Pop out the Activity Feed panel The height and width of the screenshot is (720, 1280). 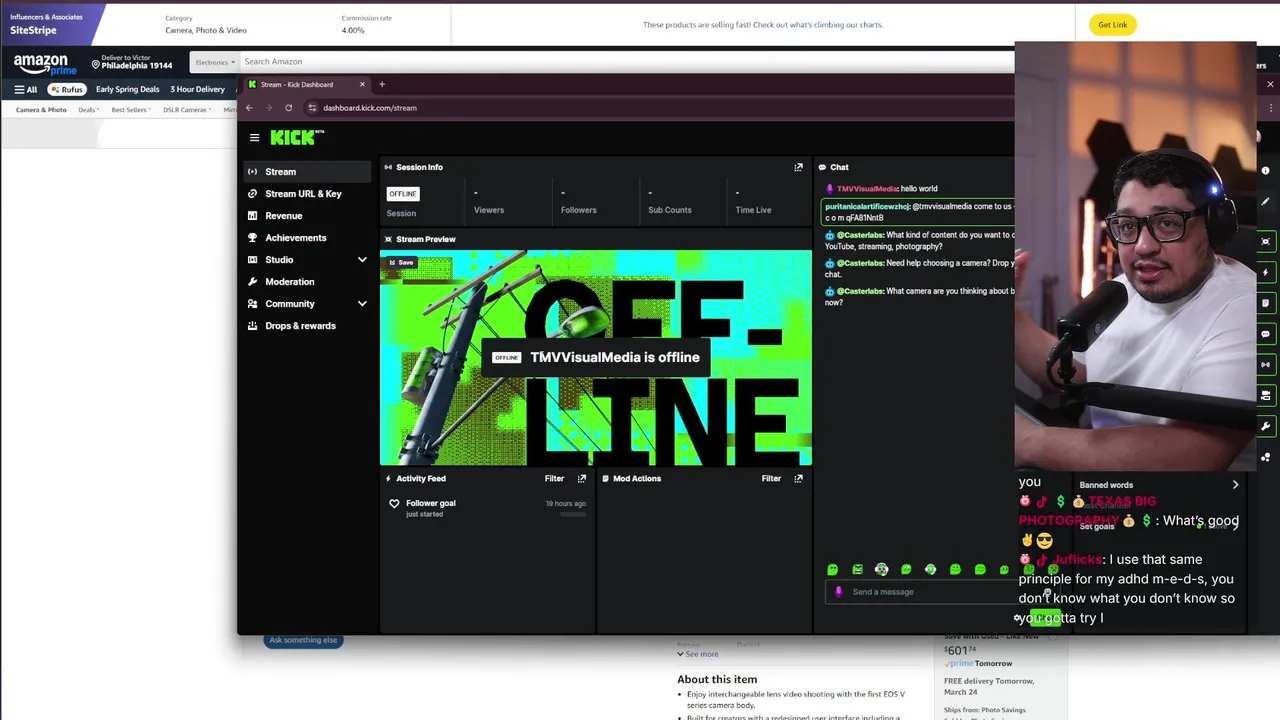point(581,479)
